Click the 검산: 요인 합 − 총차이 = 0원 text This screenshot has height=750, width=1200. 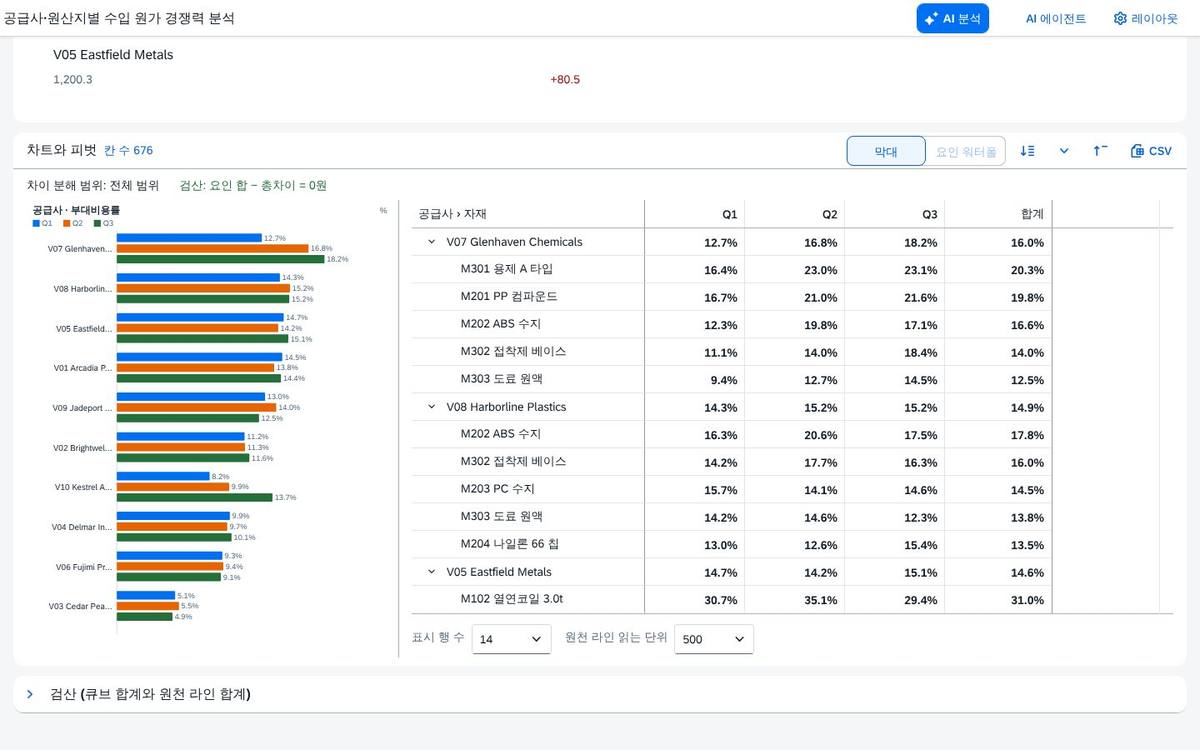coord(253,186)
